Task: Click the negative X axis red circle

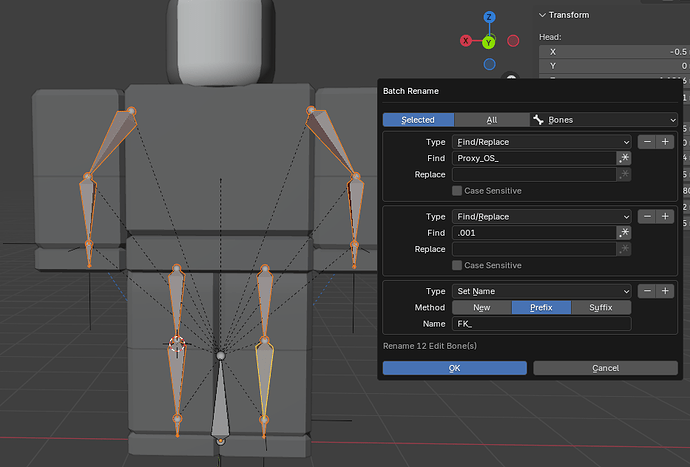Action: tap(513, 41)
